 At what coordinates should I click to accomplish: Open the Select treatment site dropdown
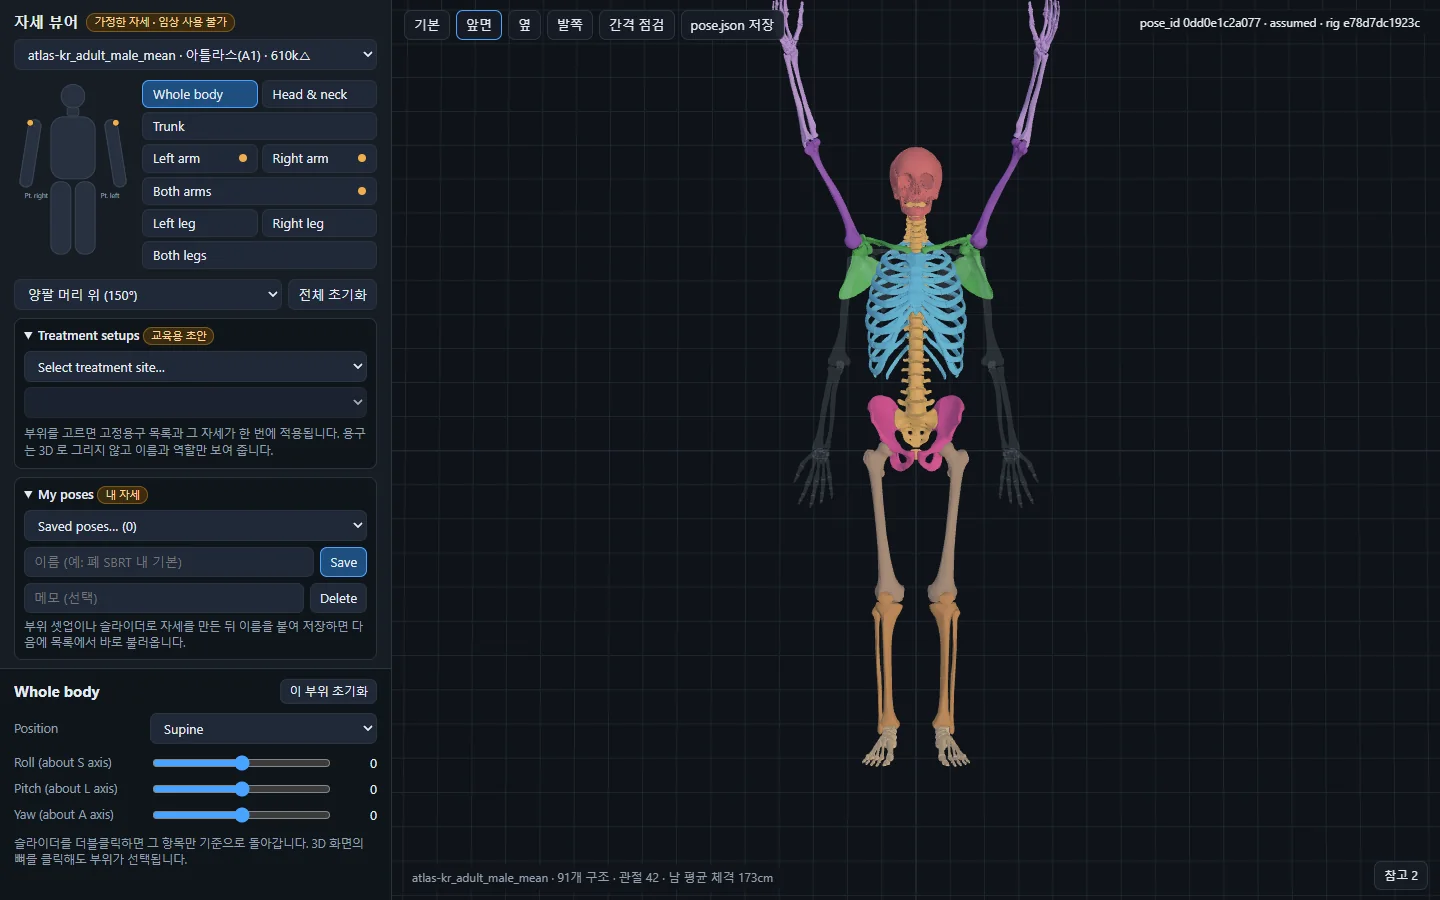(195, 367)
